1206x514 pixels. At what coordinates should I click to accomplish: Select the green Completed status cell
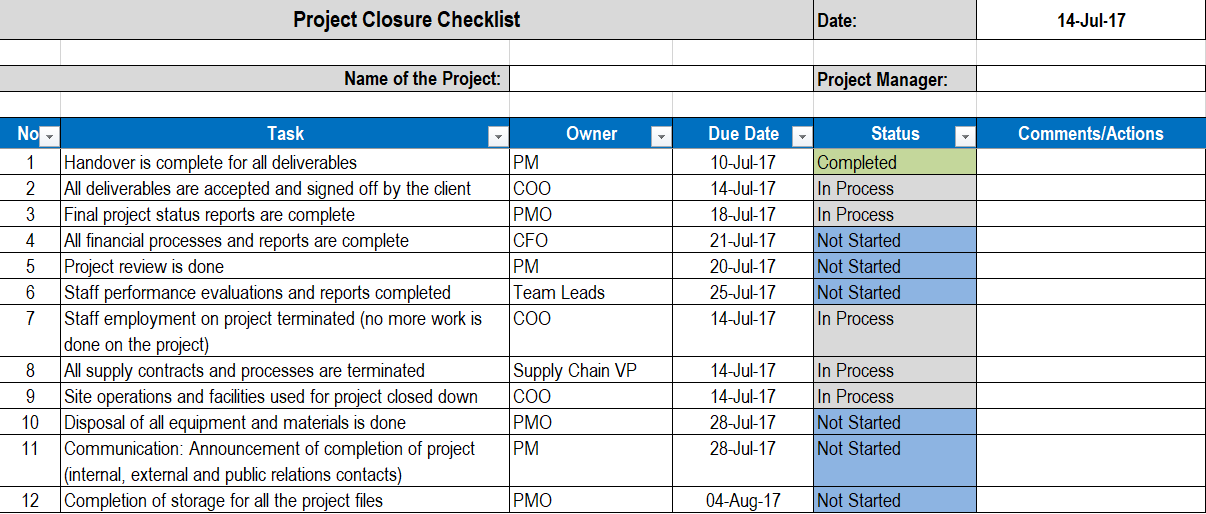895,162
